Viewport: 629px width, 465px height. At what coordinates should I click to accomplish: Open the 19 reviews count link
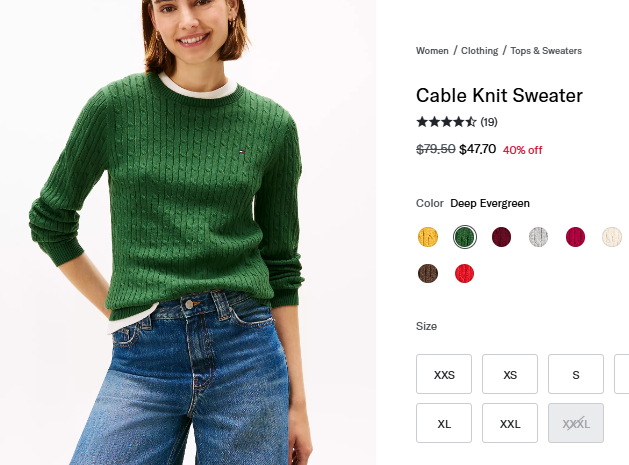[x=489, y=122]
